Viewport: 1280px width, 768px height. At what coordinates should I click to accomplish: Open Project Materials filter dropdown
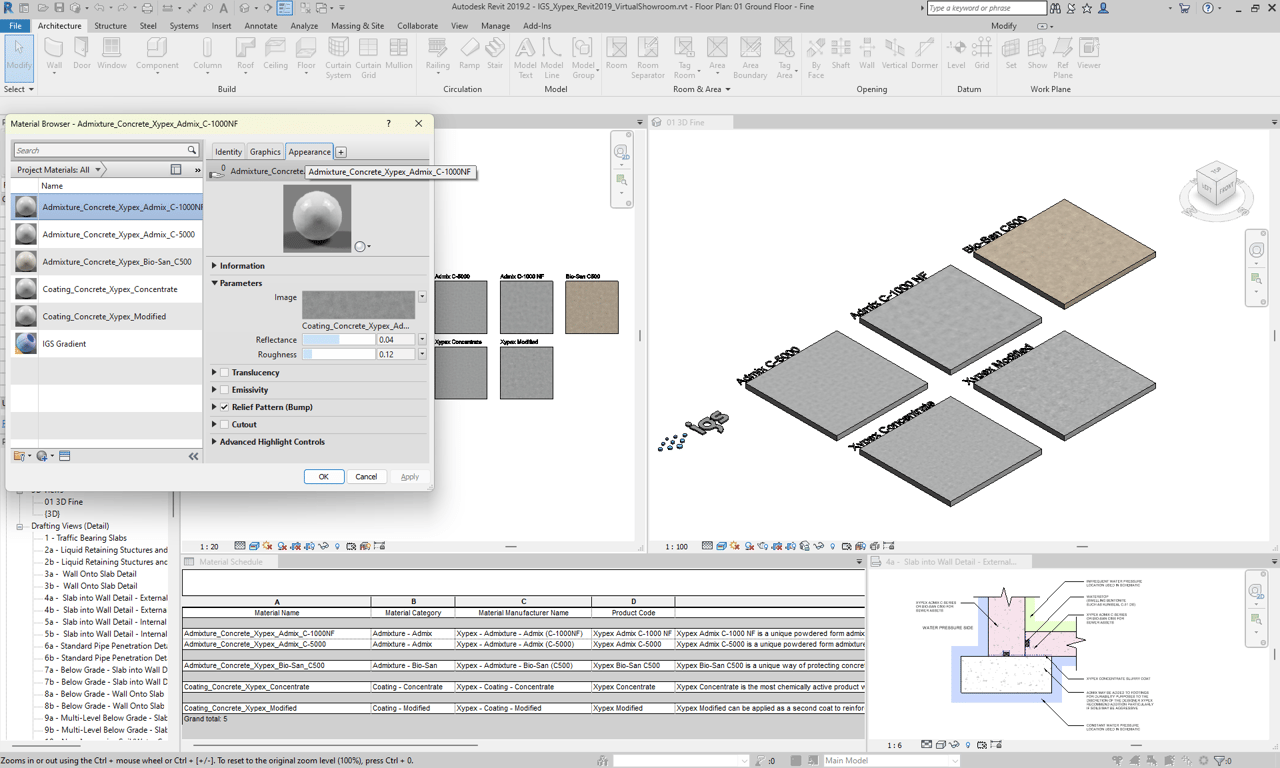tap(60, 170)
